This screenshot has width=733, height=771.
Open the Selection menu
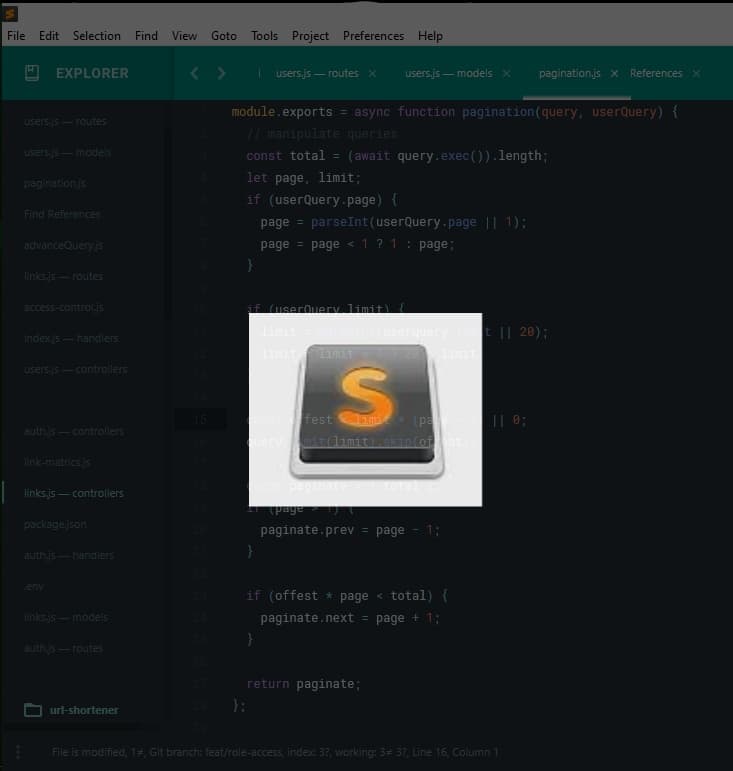pyautogui.click(x=96, y=36)
